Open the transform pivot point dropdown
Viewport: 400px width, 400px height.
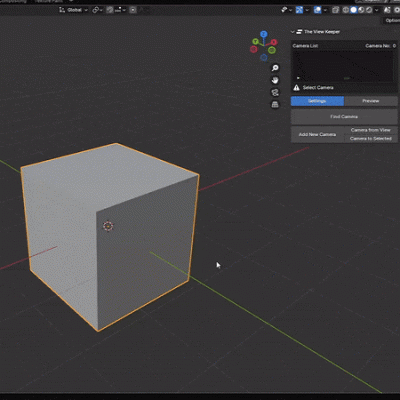(x=97, y=10)
